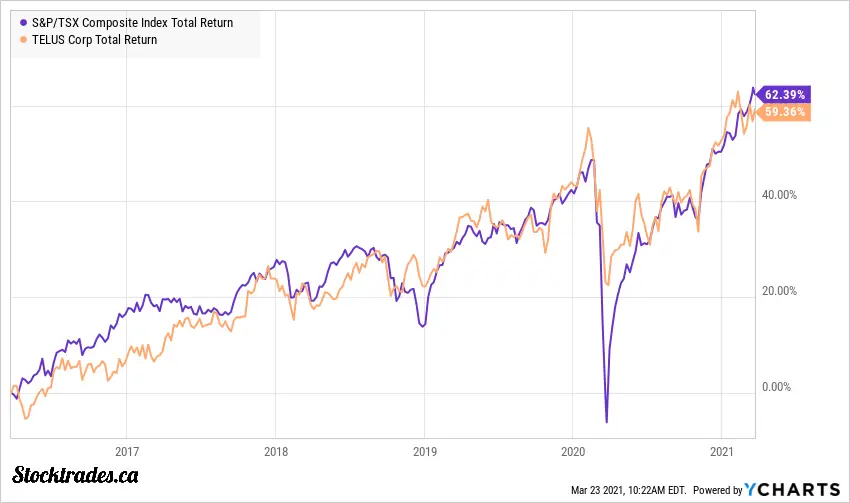The height and width of the screenshot is (503, 850).
Task: Click the orange line's early 2020 peak
Action: 588,127
